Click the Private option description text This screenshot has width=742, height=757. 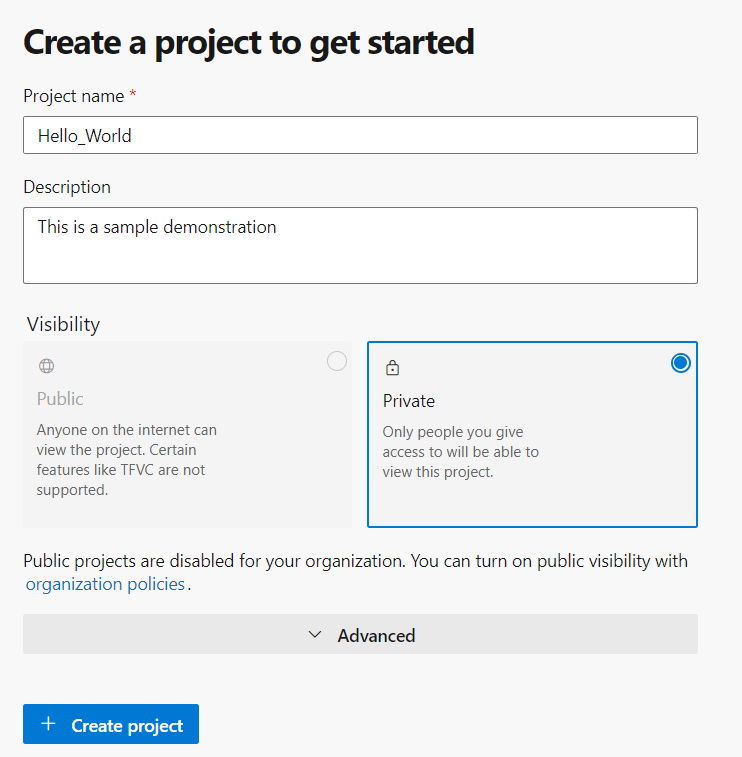pyautogui.click(x=460, y=451)
